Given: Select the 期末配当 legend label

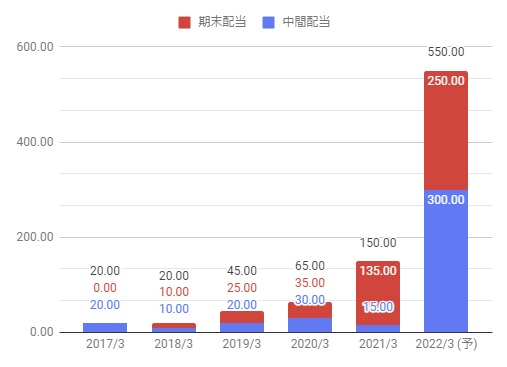Looking at the screenshot, I should point(222,22).
